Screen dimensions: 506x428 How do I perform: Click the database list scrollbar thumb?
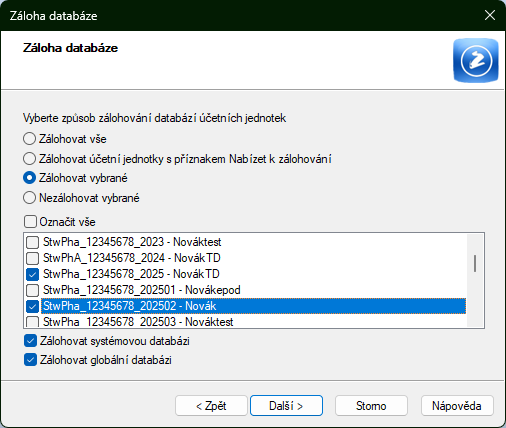tap(475, 263)
